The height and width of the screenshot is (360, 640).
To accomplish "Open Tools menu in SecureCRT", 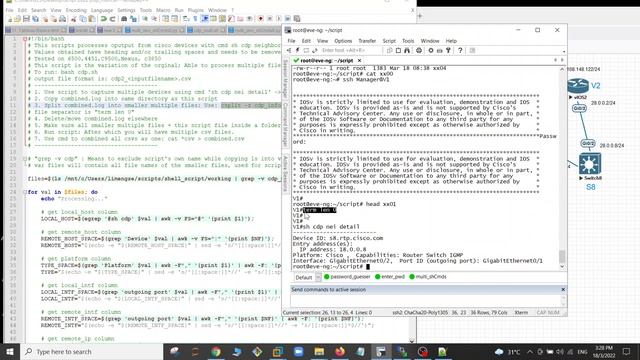I will tap(408, 41).
